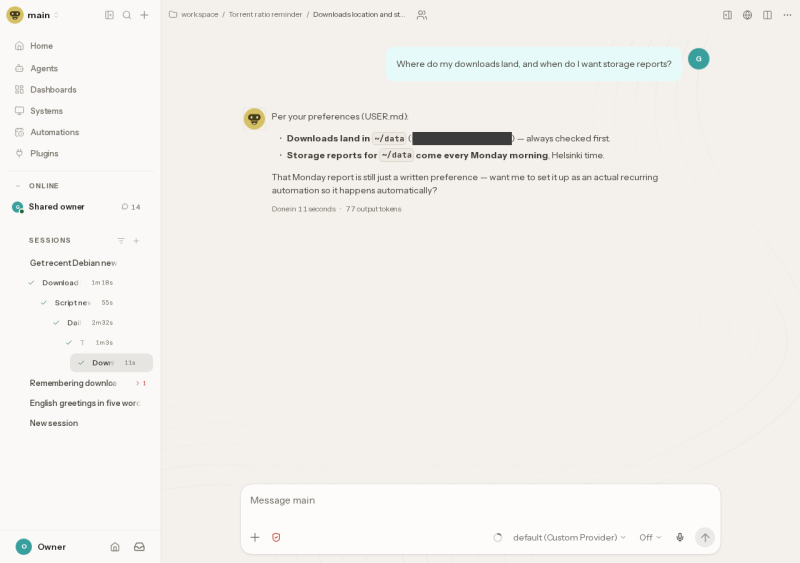Open 'Remembering downloa' session
Image resolution: width=800 pixels, height=563 pixels.
(73, 383)
